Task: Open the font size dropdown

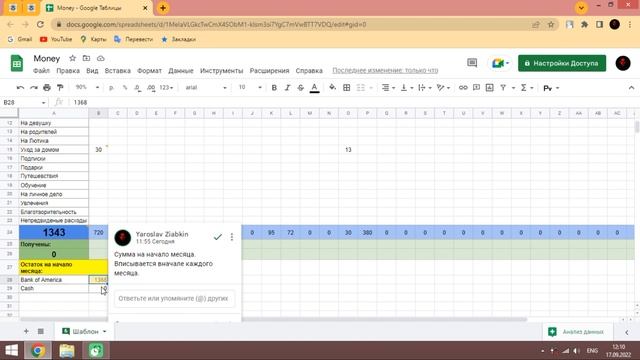Action: (250, 87)
